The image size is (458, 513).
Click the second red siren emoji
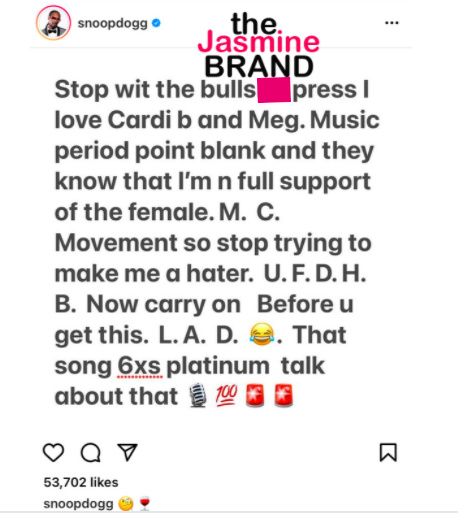click(x=283, y=396)
